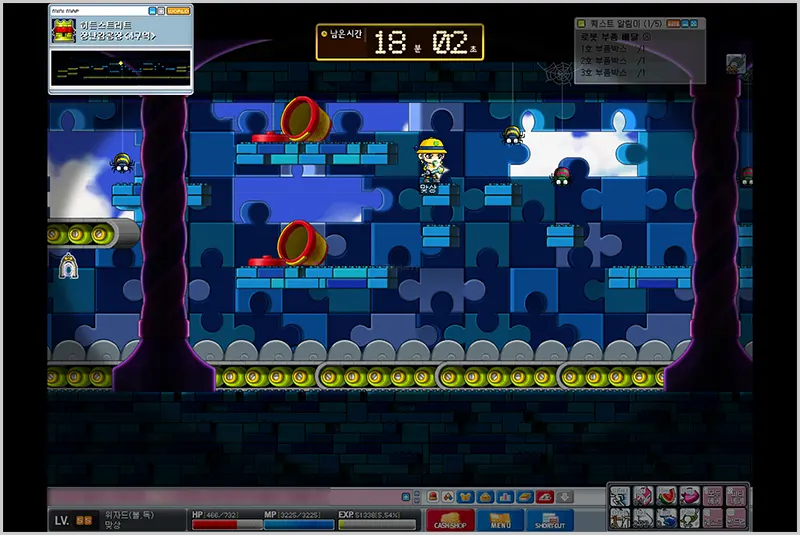Click the chat scroll arrows next to the chat bar

click(417, 497)
